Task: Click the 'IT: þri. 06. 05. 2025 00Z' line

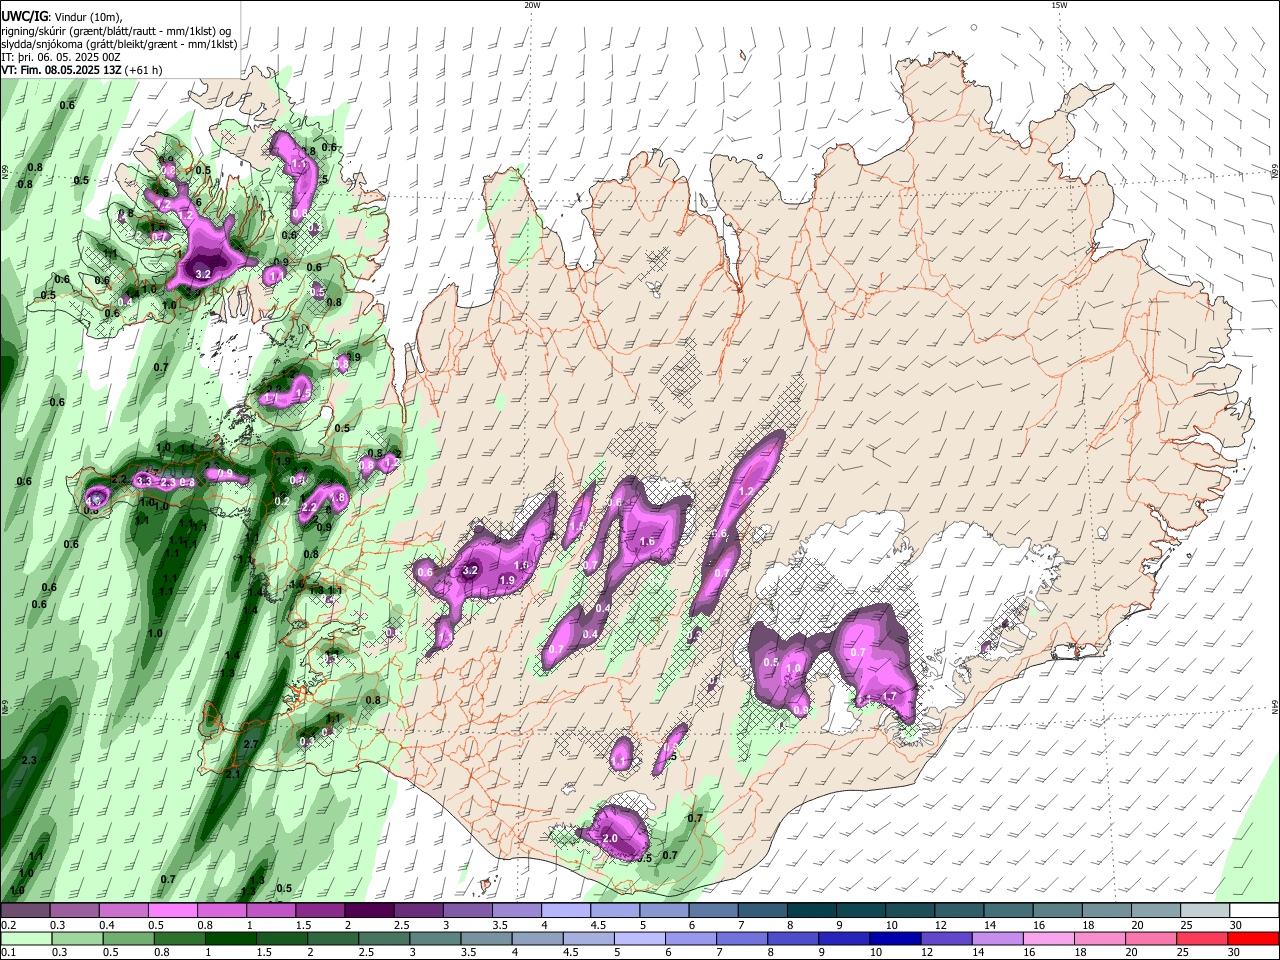Action: 61,57
